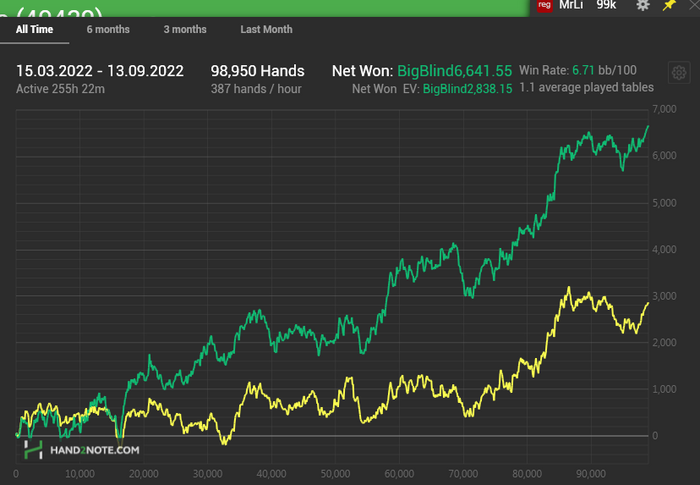Click the 80,000 x-axis label

coord(527,474)
